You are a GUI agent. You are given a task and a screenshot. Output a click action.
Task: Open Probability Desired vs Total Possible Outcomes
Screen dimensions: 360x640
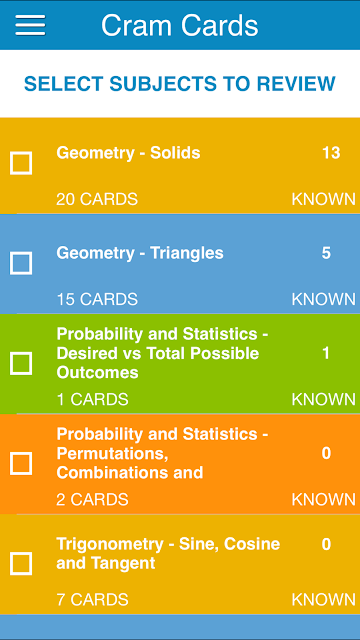[162, 353]
